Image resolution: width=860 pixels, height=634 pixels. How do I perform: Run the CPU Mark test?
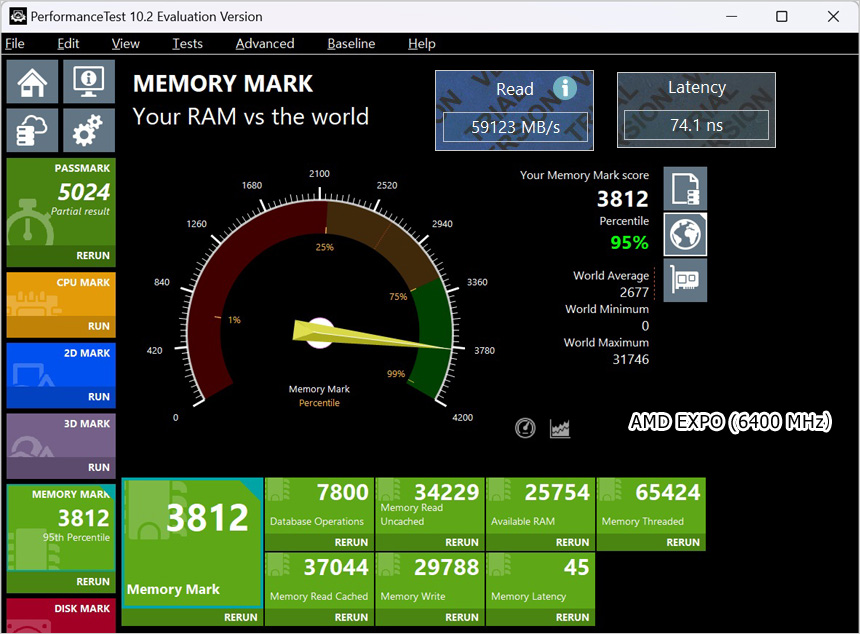pos(98,326)
